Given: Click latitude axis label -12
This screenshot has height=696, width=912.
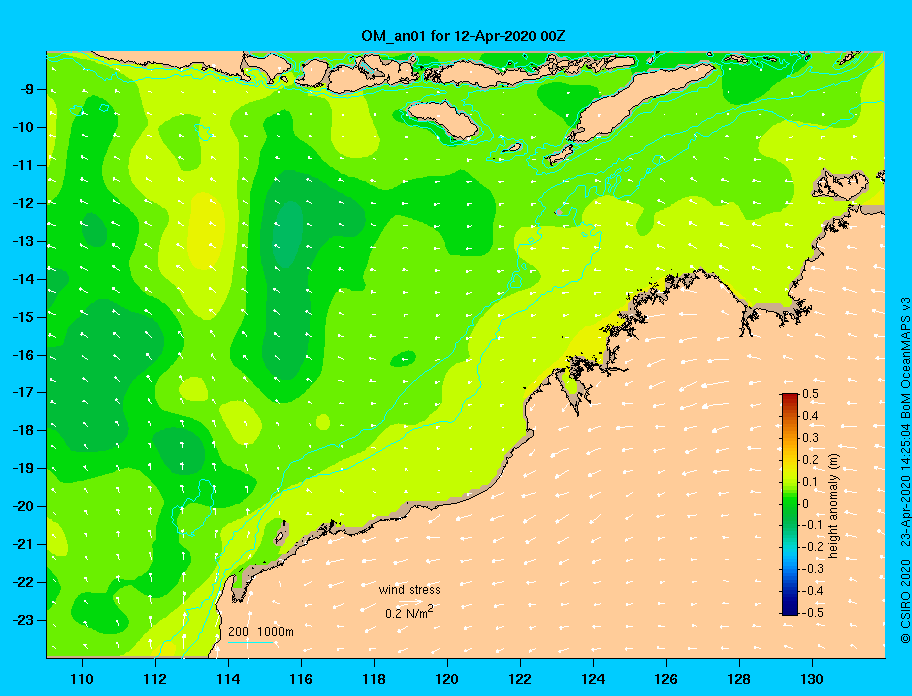Looking at the screenshot, I should click(24, 204).
